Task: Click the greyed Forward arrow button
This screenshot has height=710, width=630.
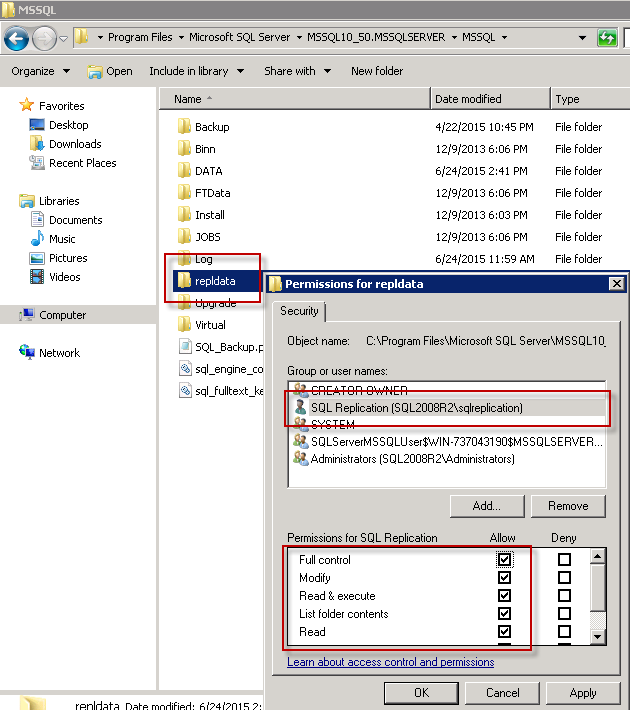Action: coord(44,38)
